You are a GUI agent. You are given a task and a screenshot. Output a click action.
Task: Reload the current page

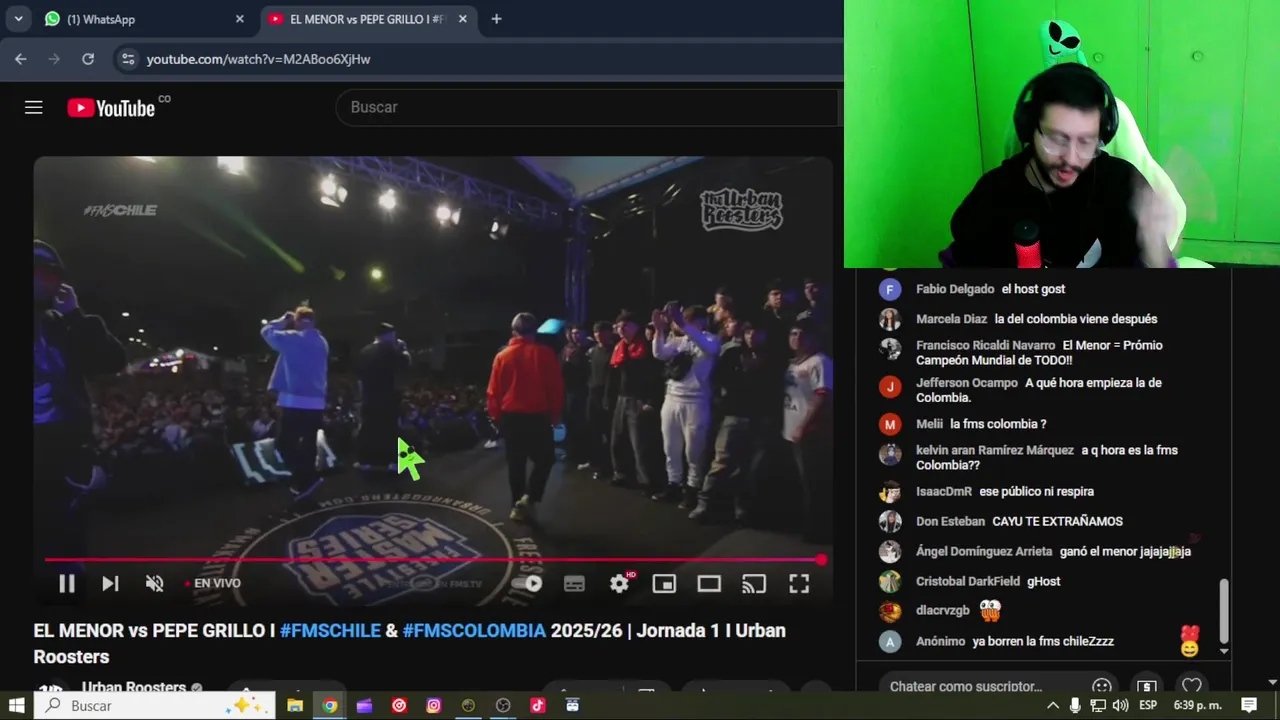(88, 59)
